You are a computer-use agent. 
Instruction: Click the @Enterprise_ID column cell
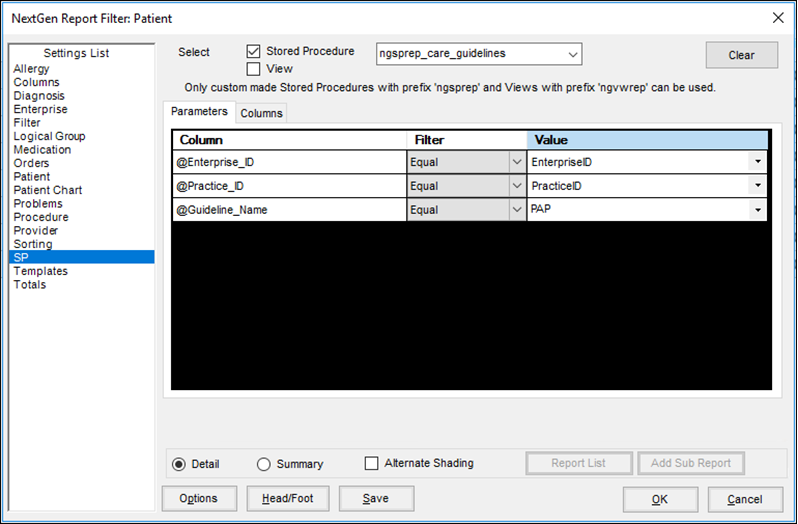[x=289, y=162]
